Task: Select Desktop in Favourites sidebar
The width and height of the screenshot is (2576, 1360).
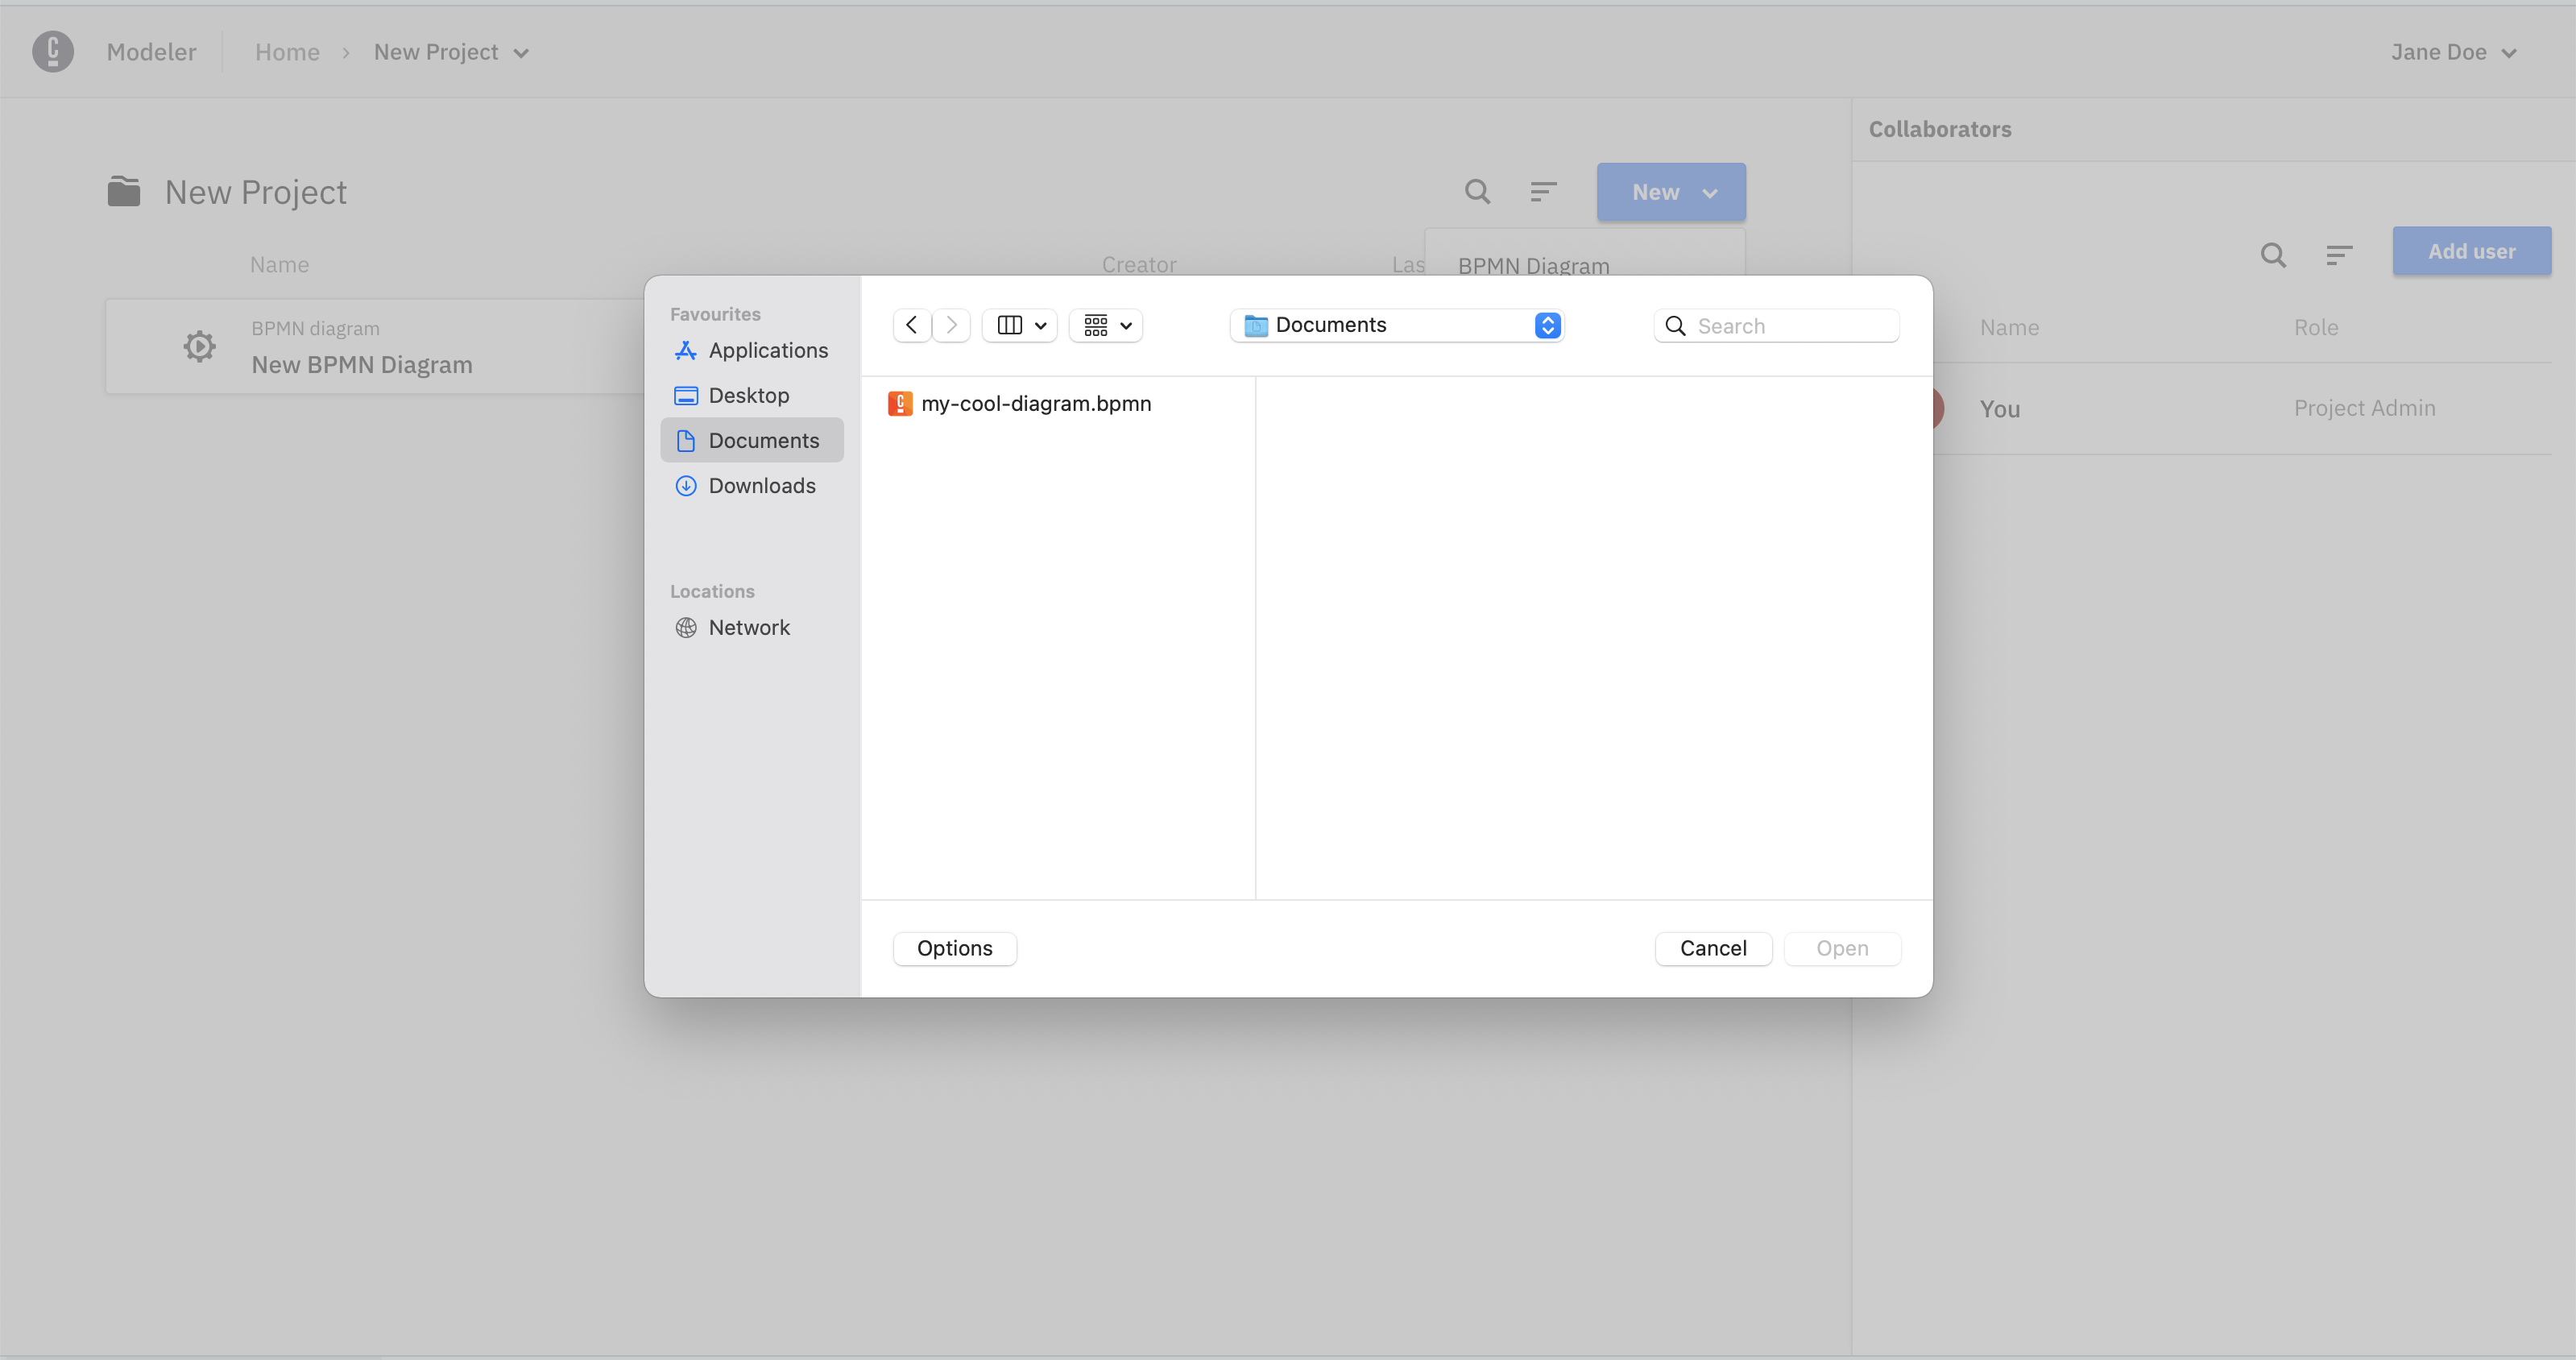Action: pyautogui.click(x=748, y=395)
